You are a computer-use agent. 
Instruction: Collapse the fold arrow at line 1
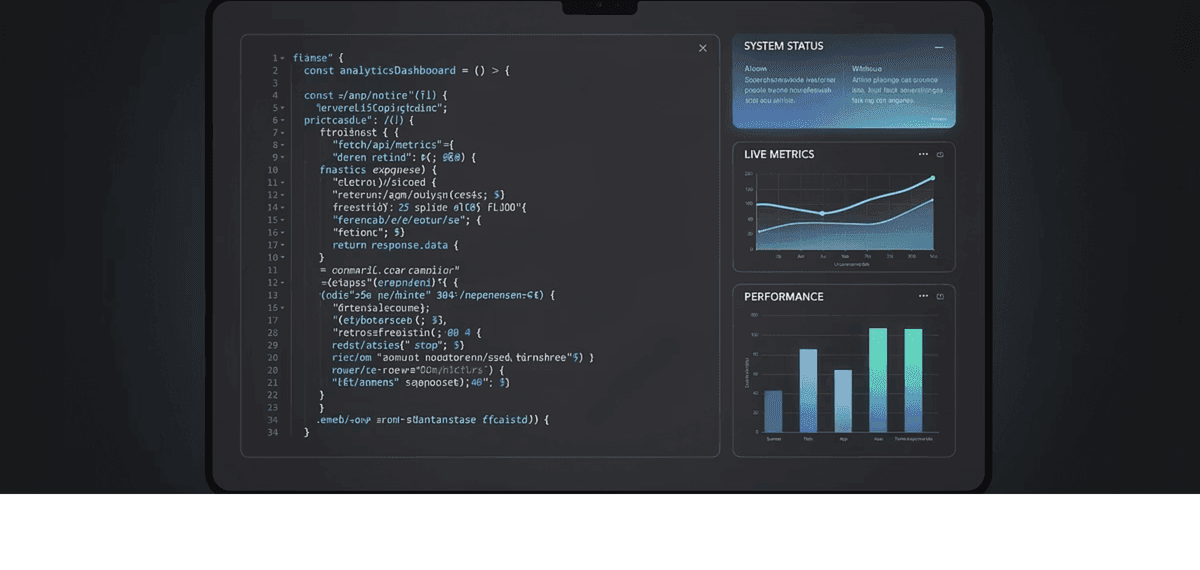pyautogui.click(x=283, y=58)
